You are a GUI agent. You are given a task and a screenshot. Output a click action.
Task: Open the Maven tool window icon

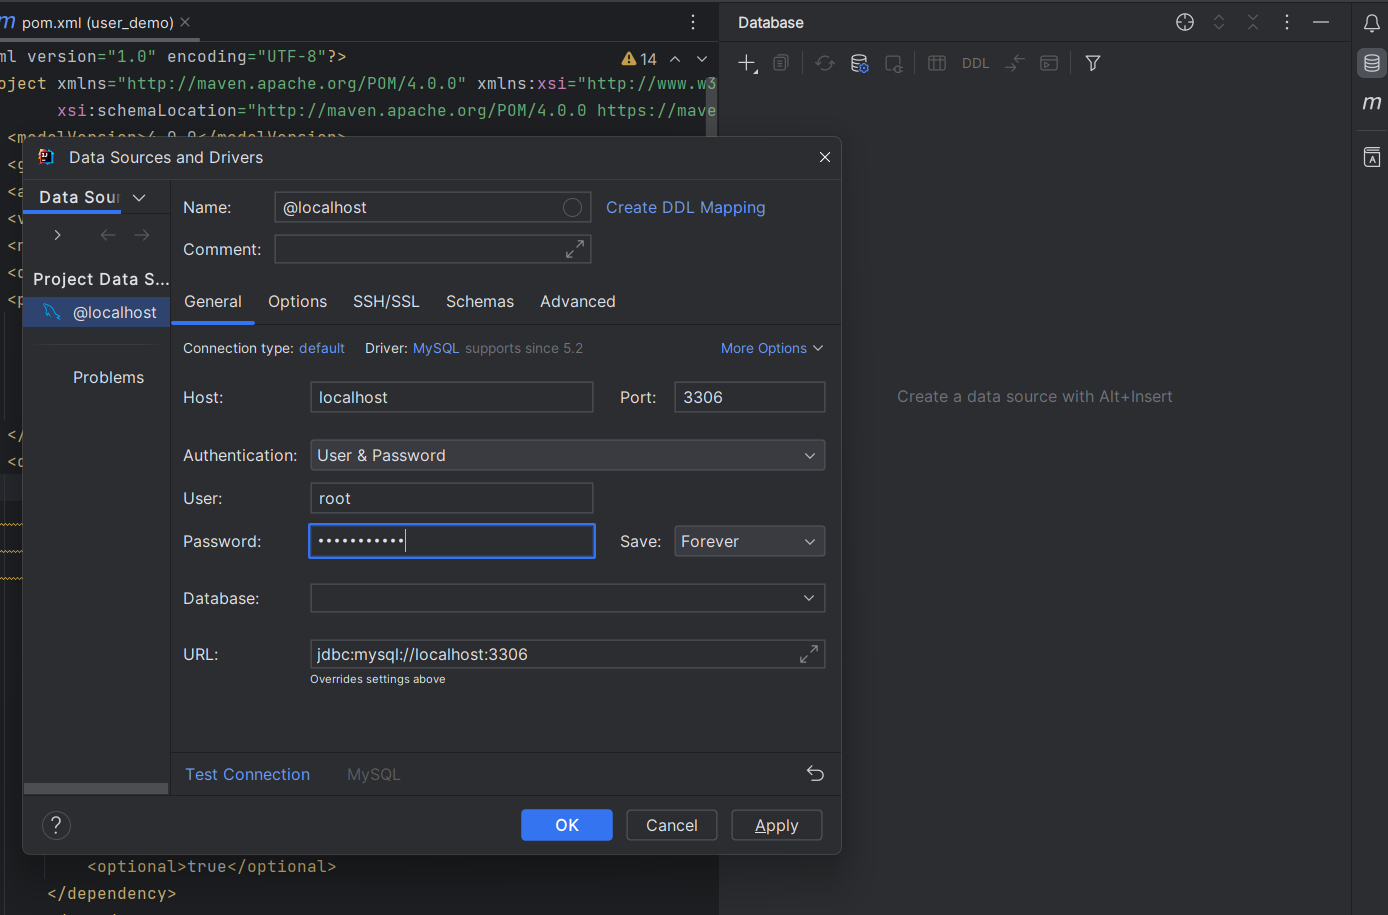(1372, 103)
